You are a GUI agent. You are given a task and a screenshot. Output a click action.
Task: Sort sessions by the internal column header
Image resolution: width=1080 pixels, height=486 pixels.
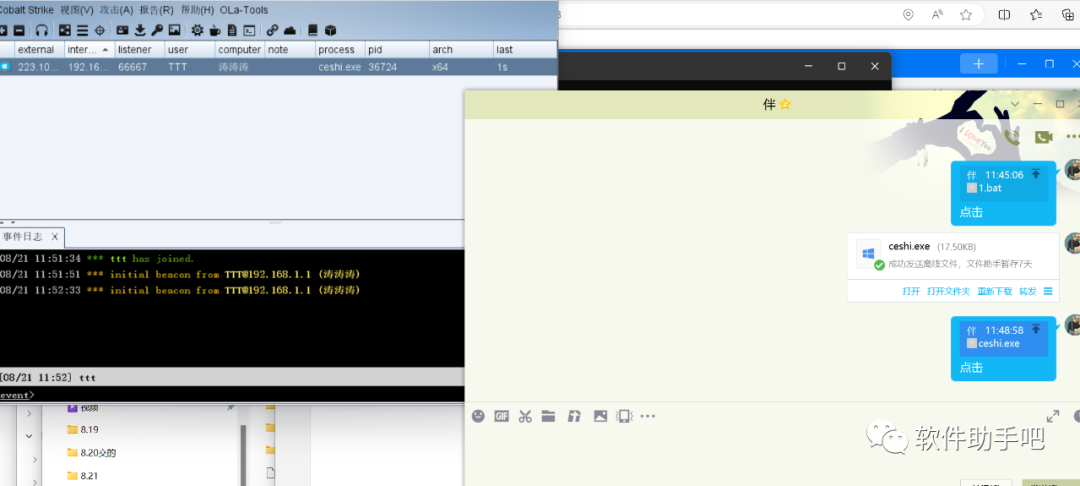point(90,50)
